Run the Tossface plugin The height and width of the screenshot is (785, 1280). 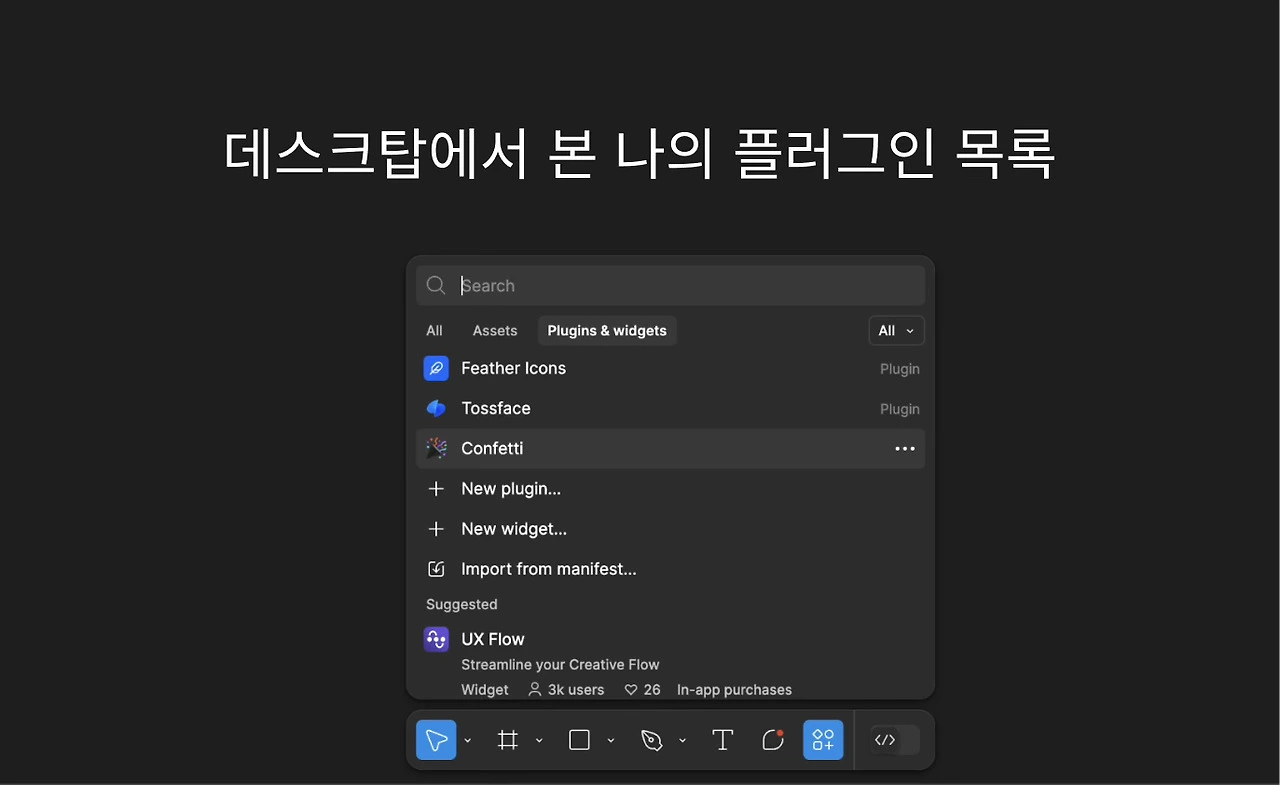670,408
